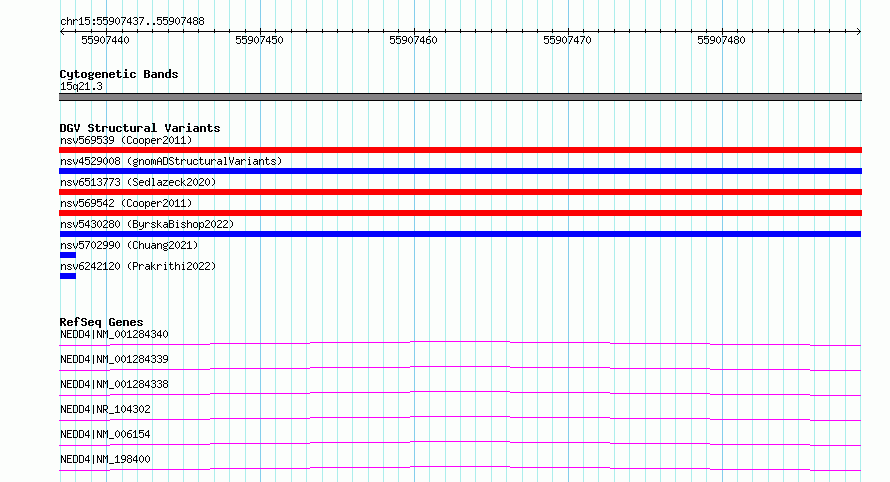Select the Cytogenetic Bands track title

coord(119,74)
